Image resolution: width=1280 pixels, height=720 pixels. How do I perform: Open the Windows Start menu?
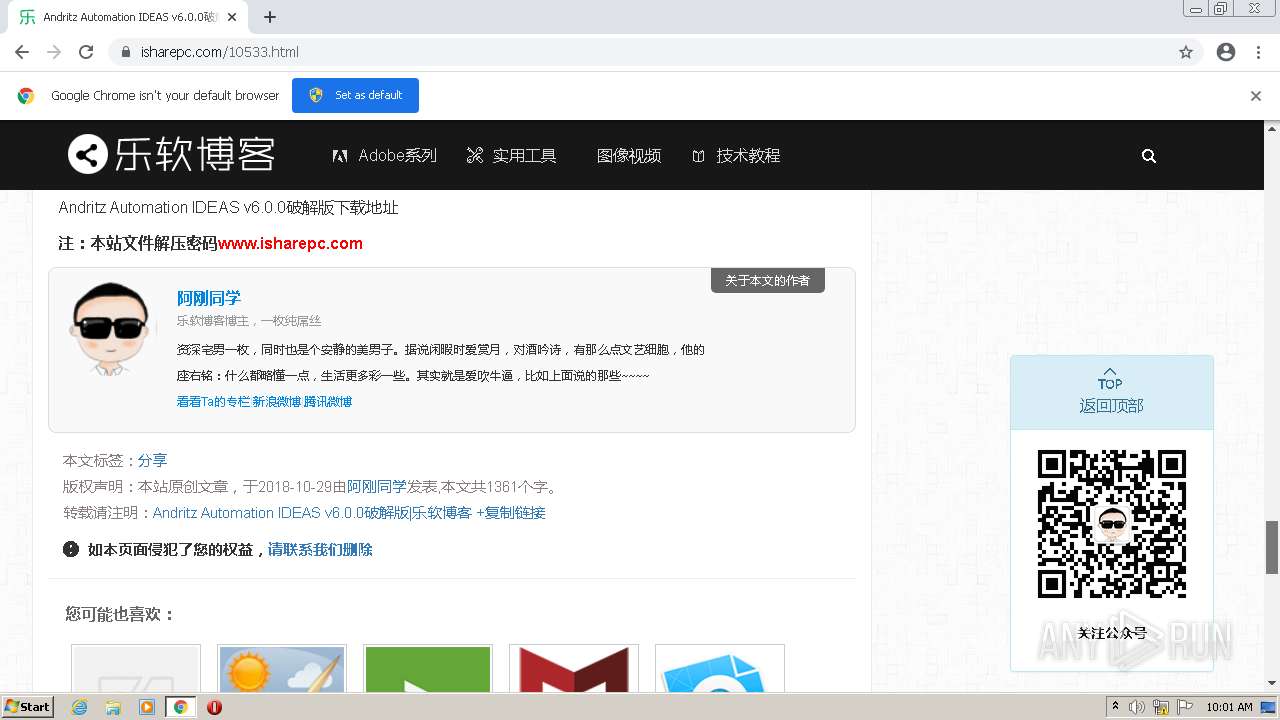27,706
